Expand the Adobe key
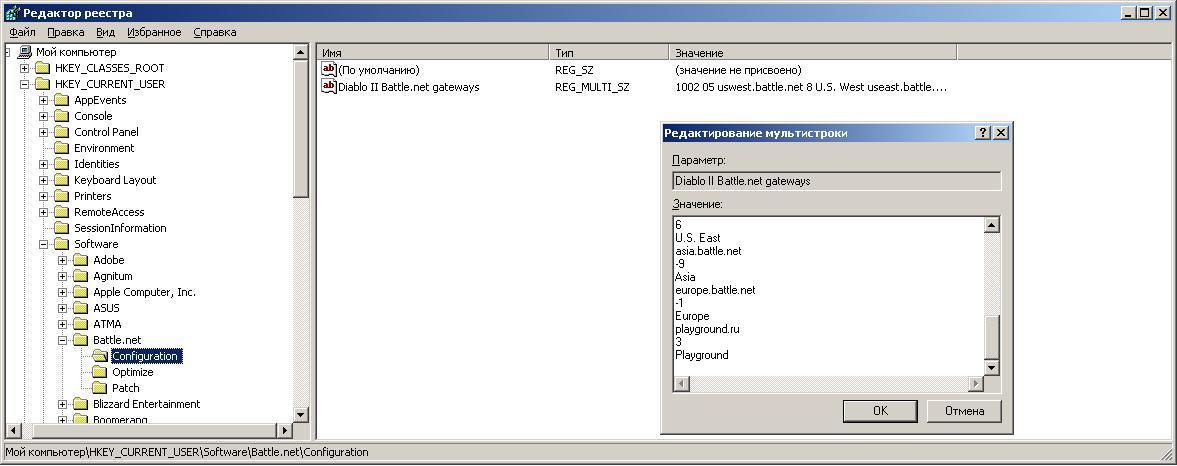This screenshot has width=1177, height=466. pyautogui.click(x=63, y=260)
